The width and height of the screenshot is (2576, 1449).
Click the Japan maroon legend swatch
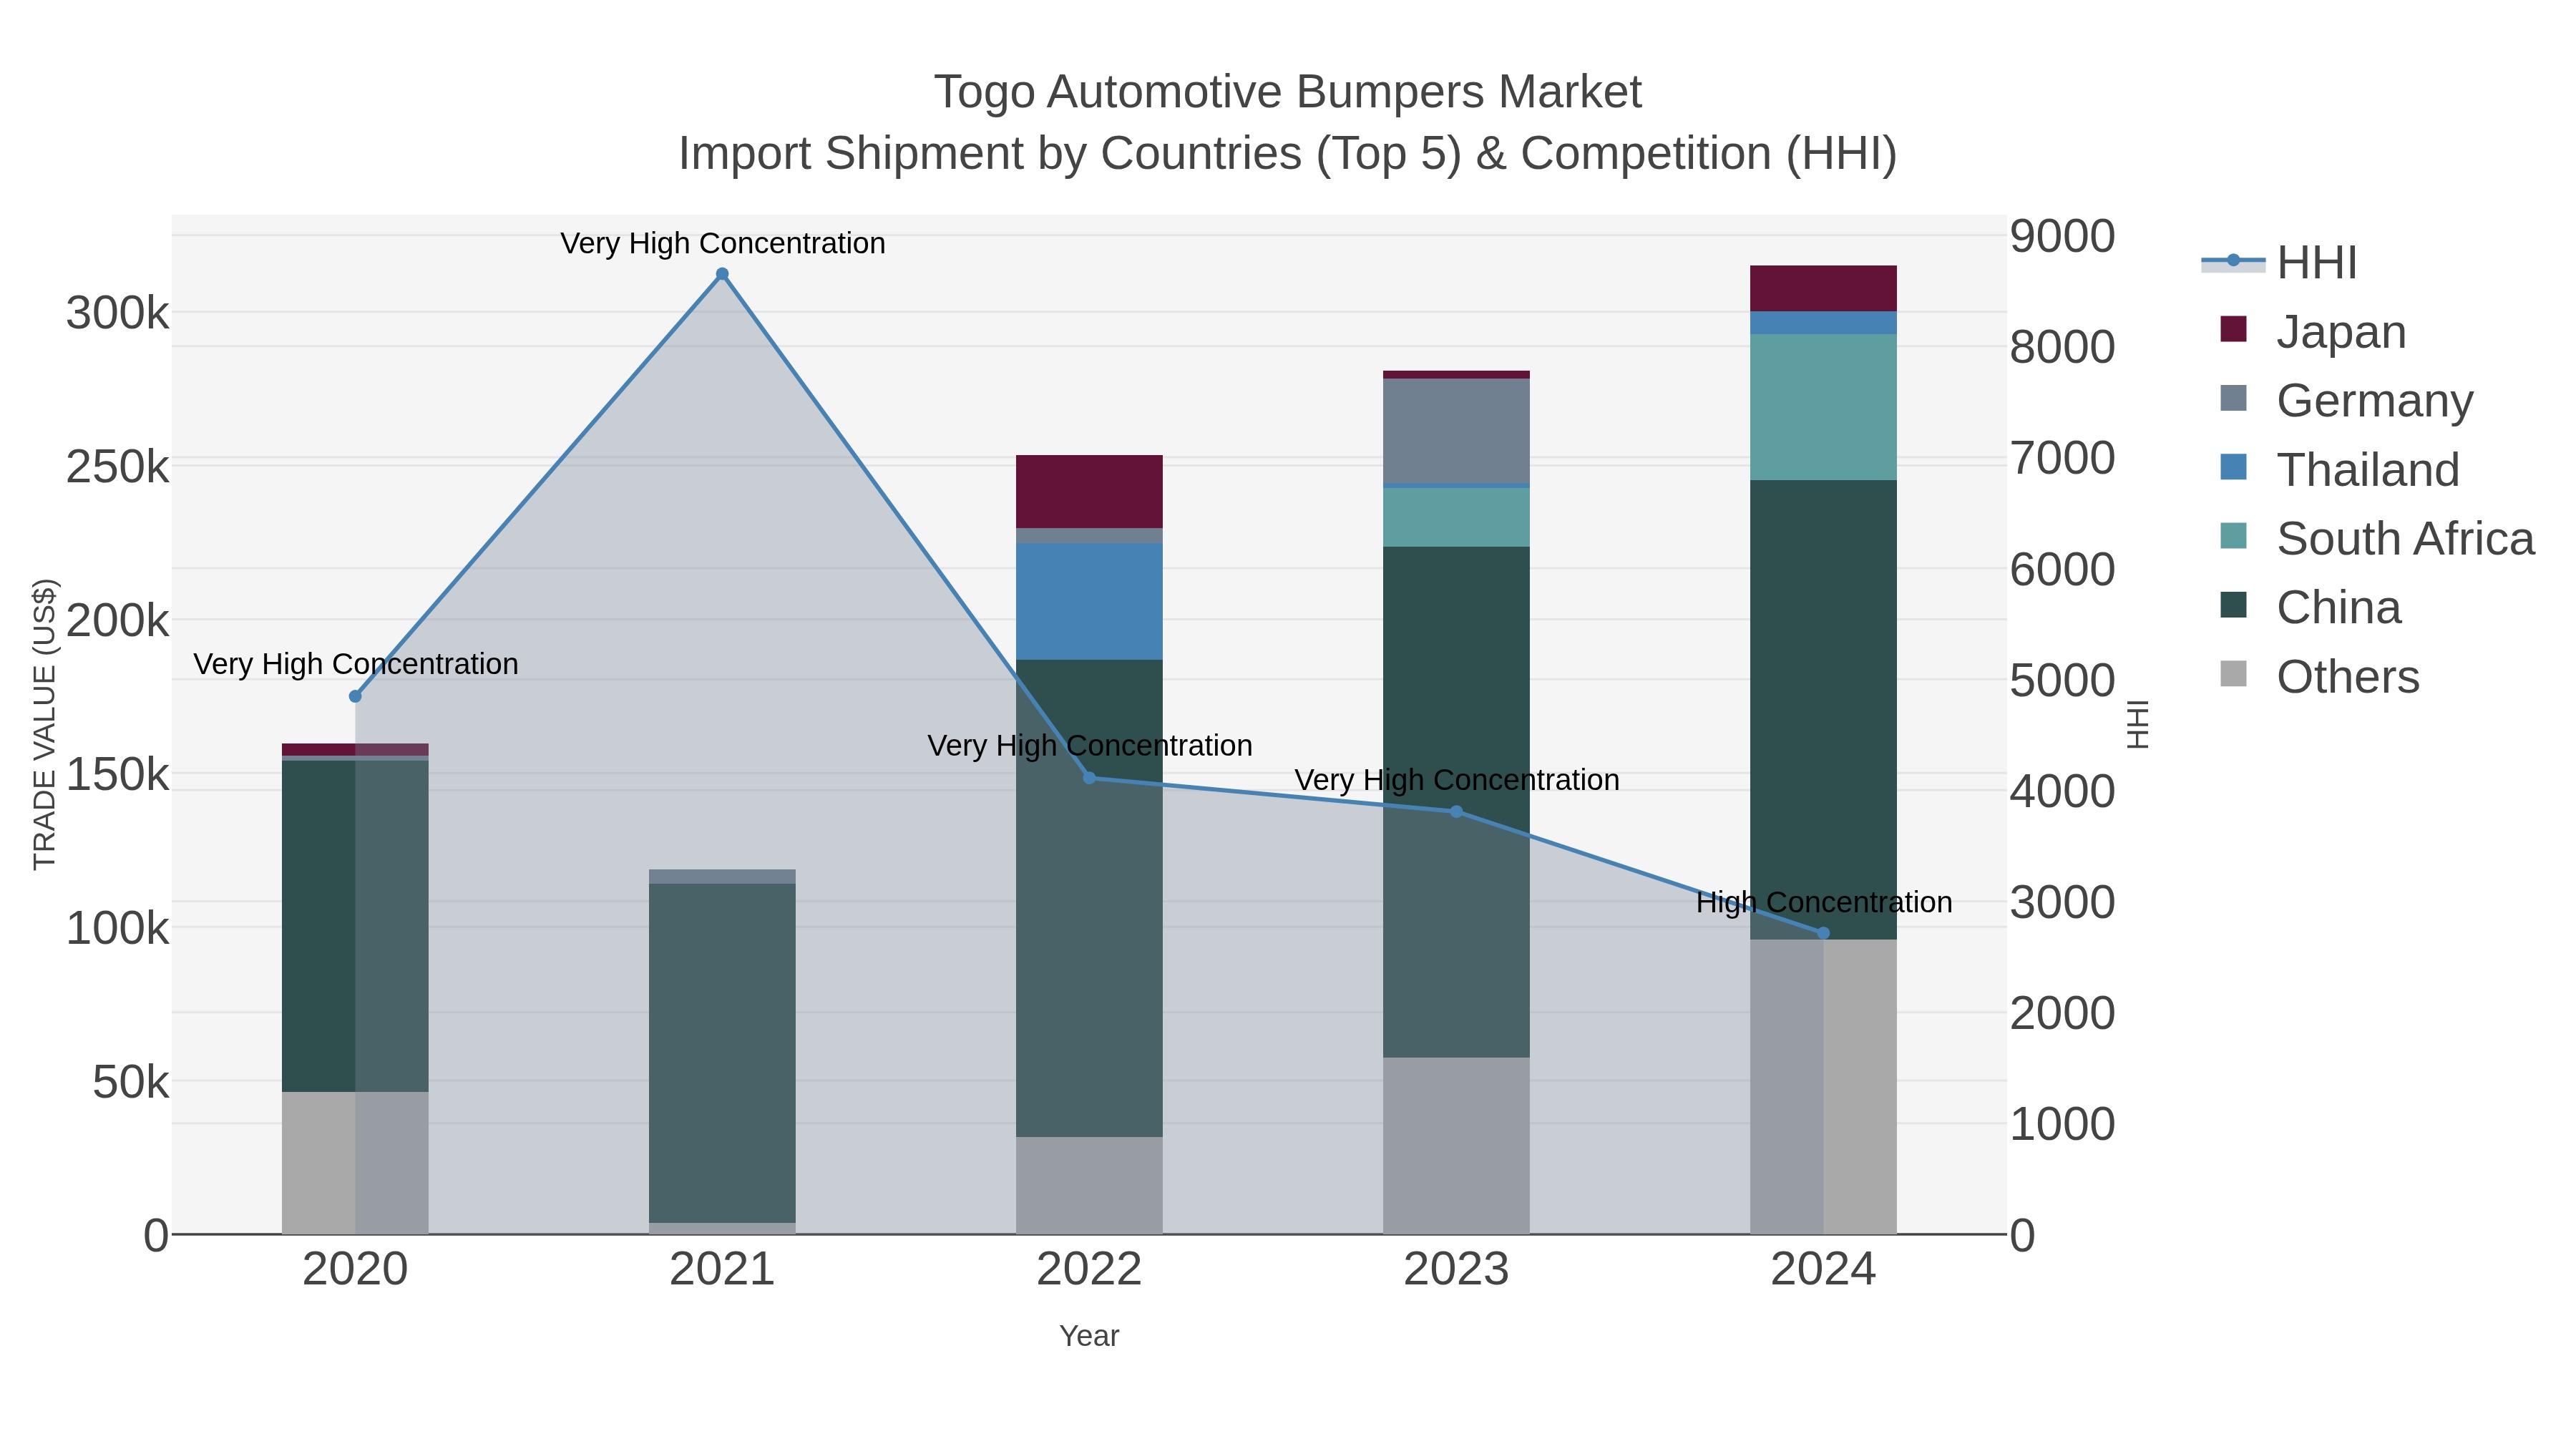[x=2233, y=329]
